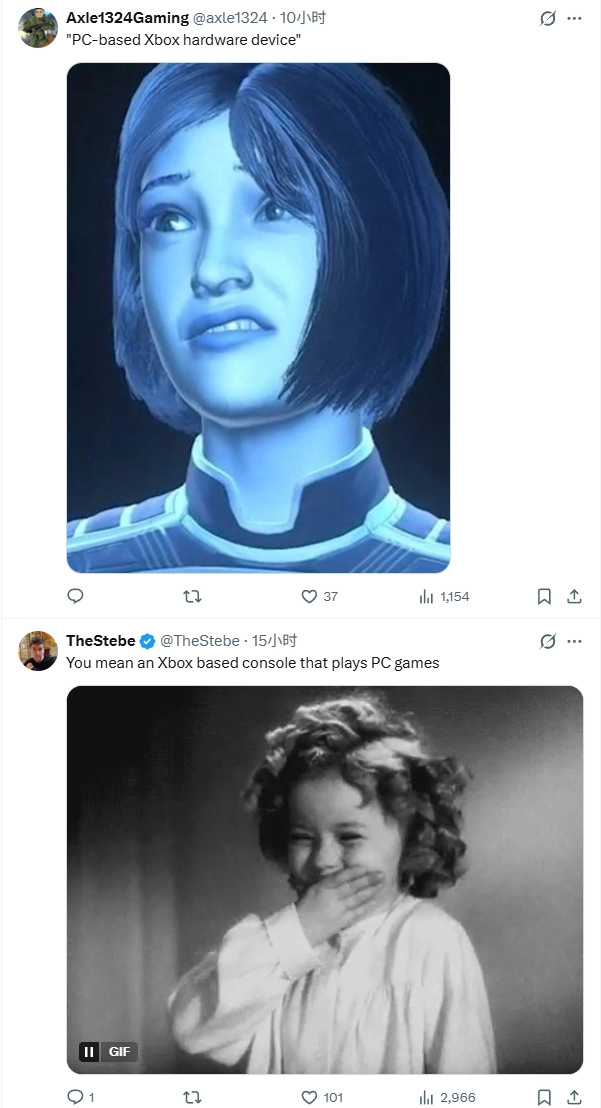Bookmark TheStebe's tweet
Screen dimensions: 601x1108
544,1097
